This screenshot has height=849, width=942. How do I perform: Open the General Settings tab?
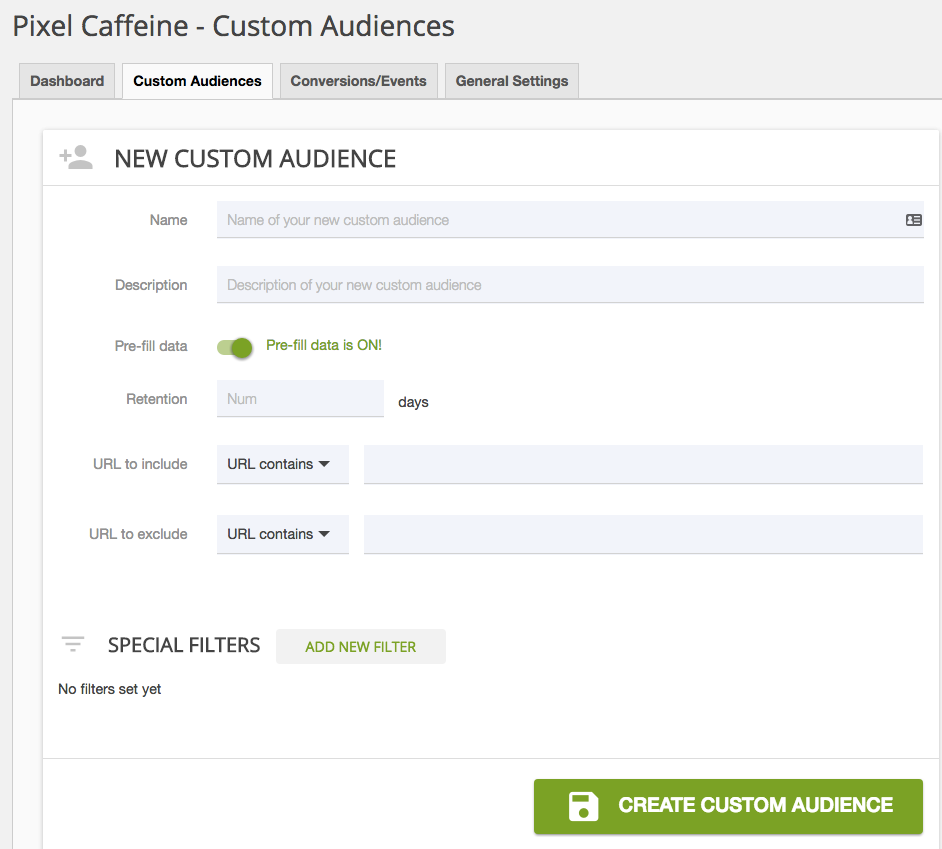[512, 81]
